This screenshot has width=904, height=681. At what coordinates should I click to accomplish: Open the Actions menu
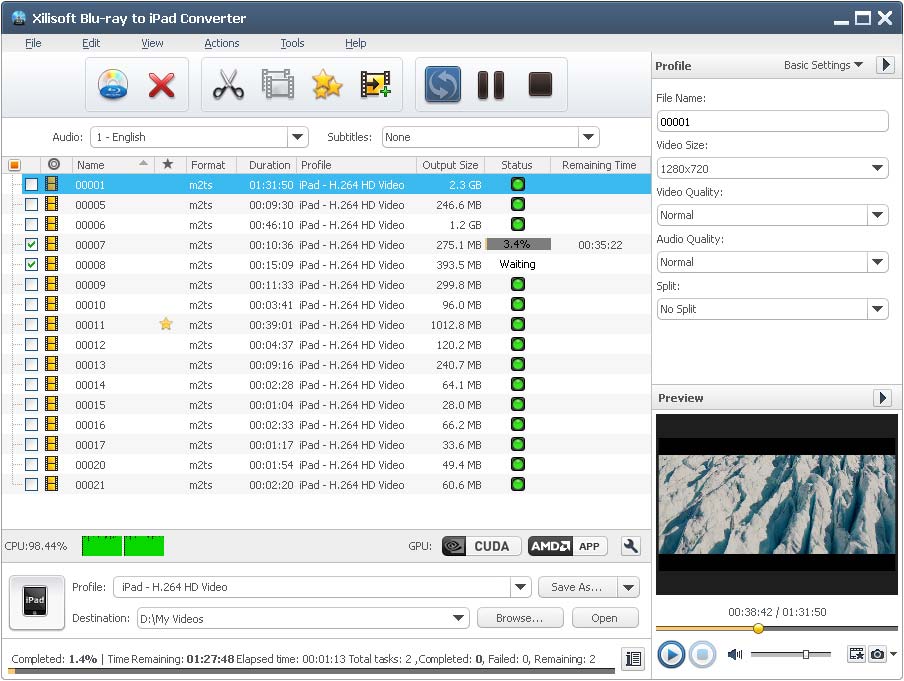[221, 43]
